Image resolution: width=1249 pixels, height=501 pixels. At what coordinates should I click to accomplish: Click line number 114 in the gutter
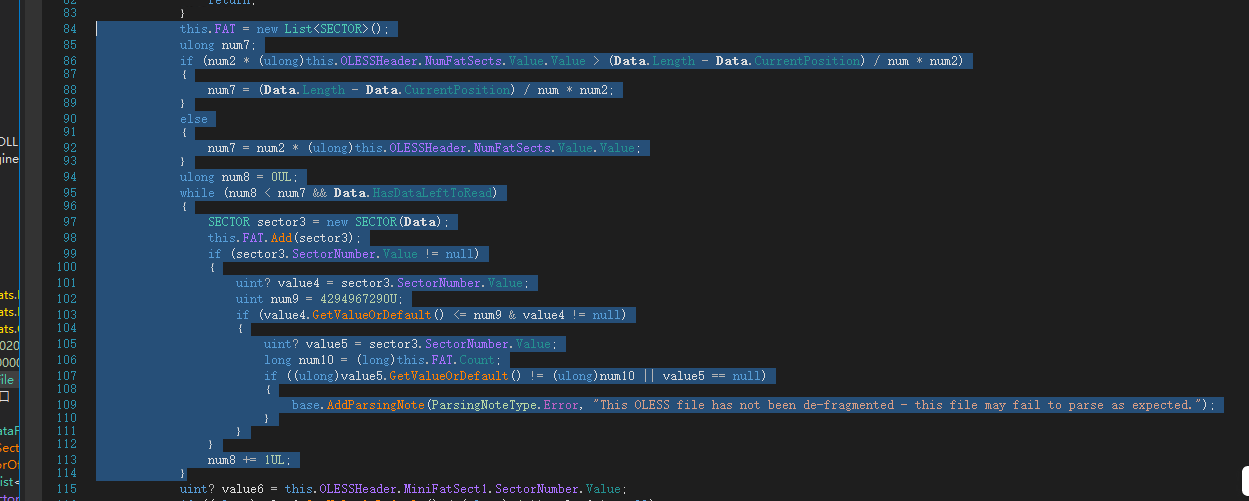tap(66, 473)
